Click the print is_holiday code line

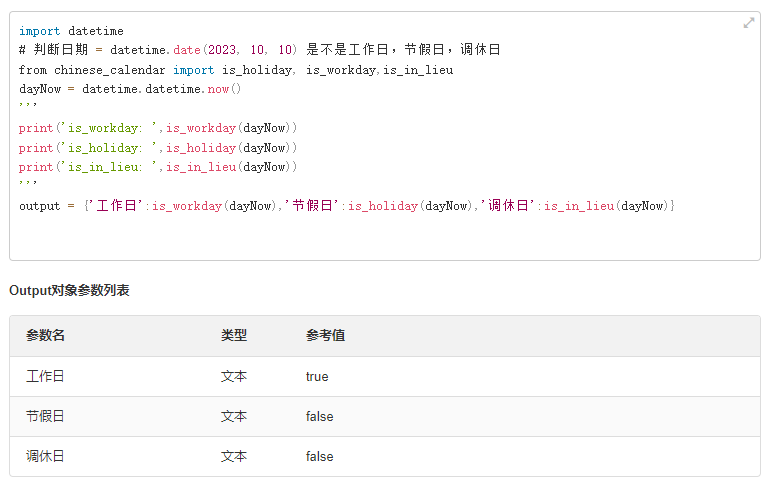158,148
